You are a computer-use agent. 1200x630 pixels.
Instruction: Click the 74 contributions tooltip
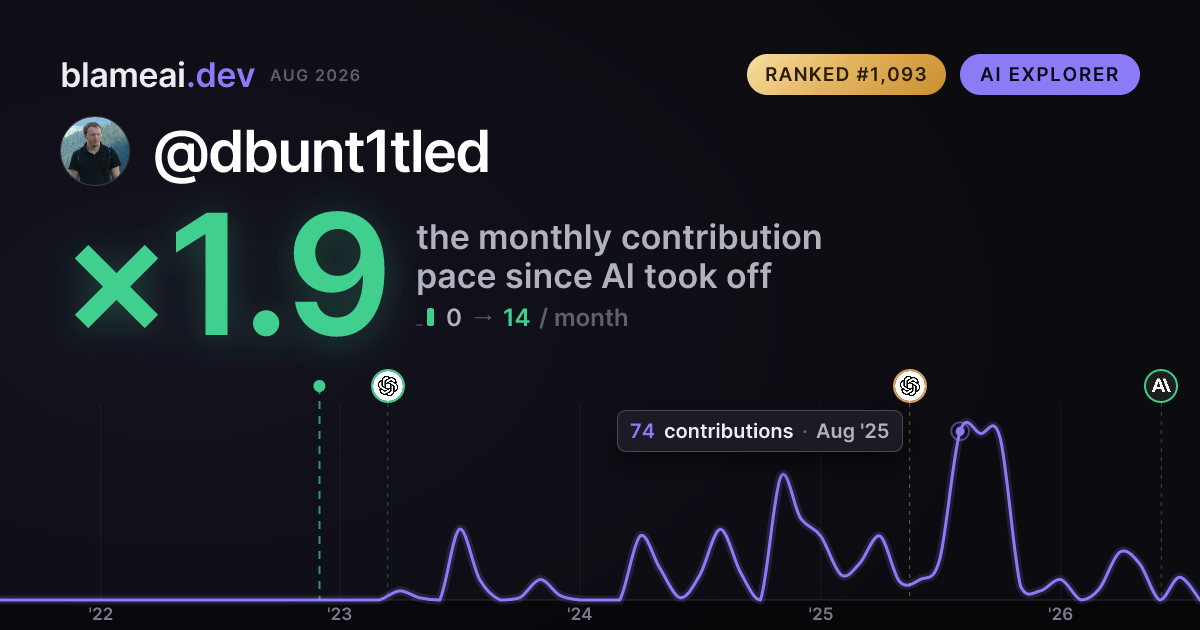coord(760,431)
